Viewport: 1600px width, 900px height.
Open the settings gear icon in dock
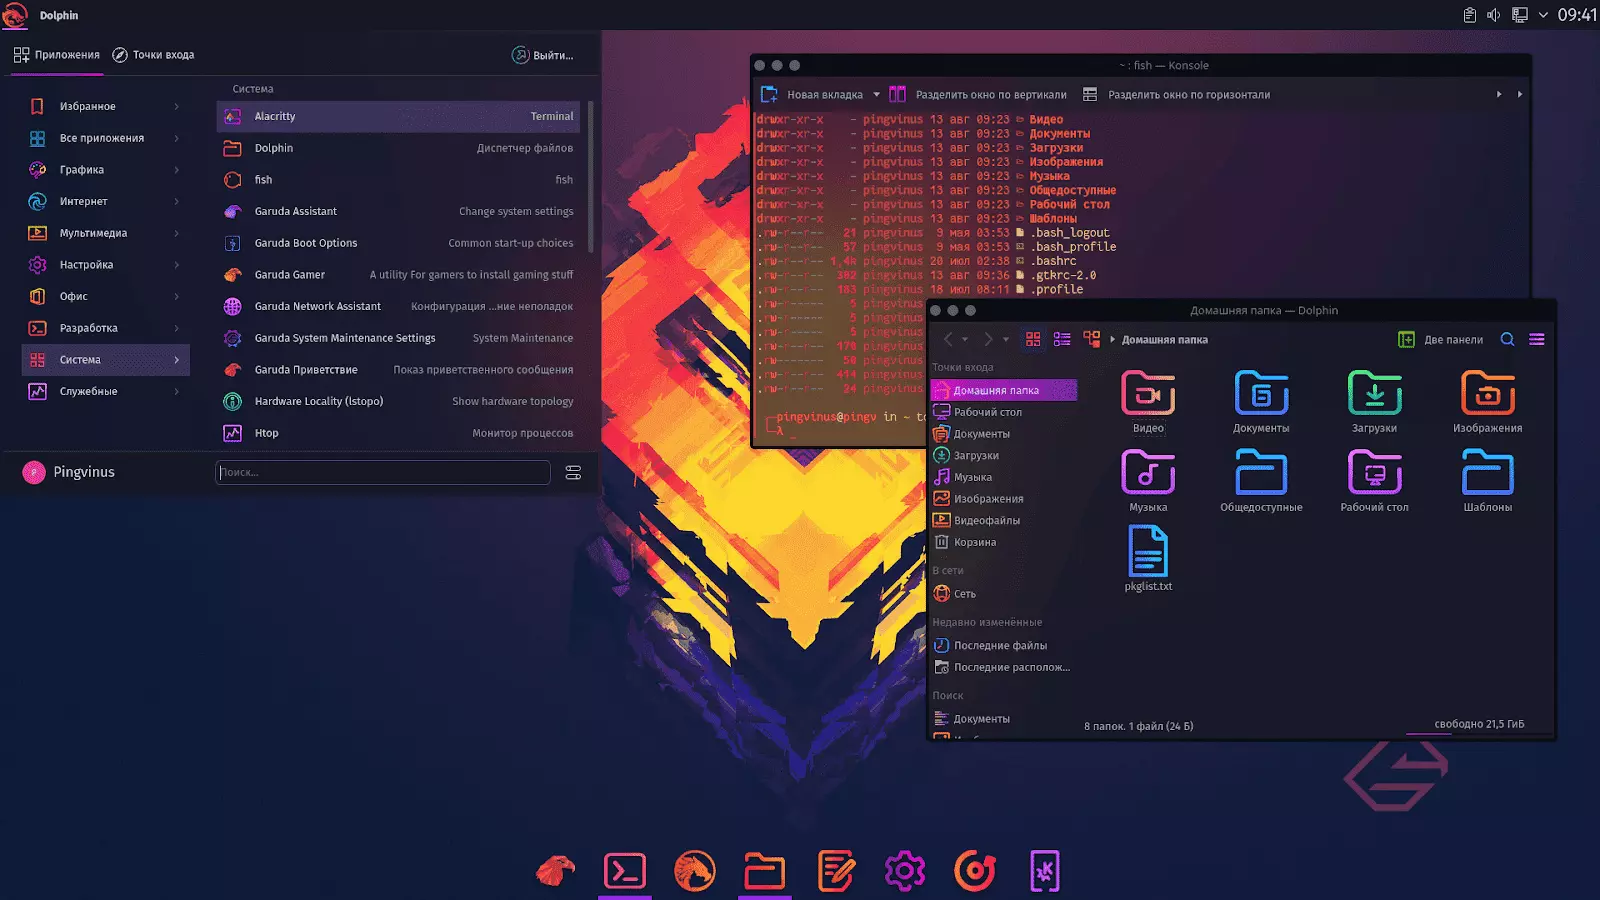click(x=905, y=871)
